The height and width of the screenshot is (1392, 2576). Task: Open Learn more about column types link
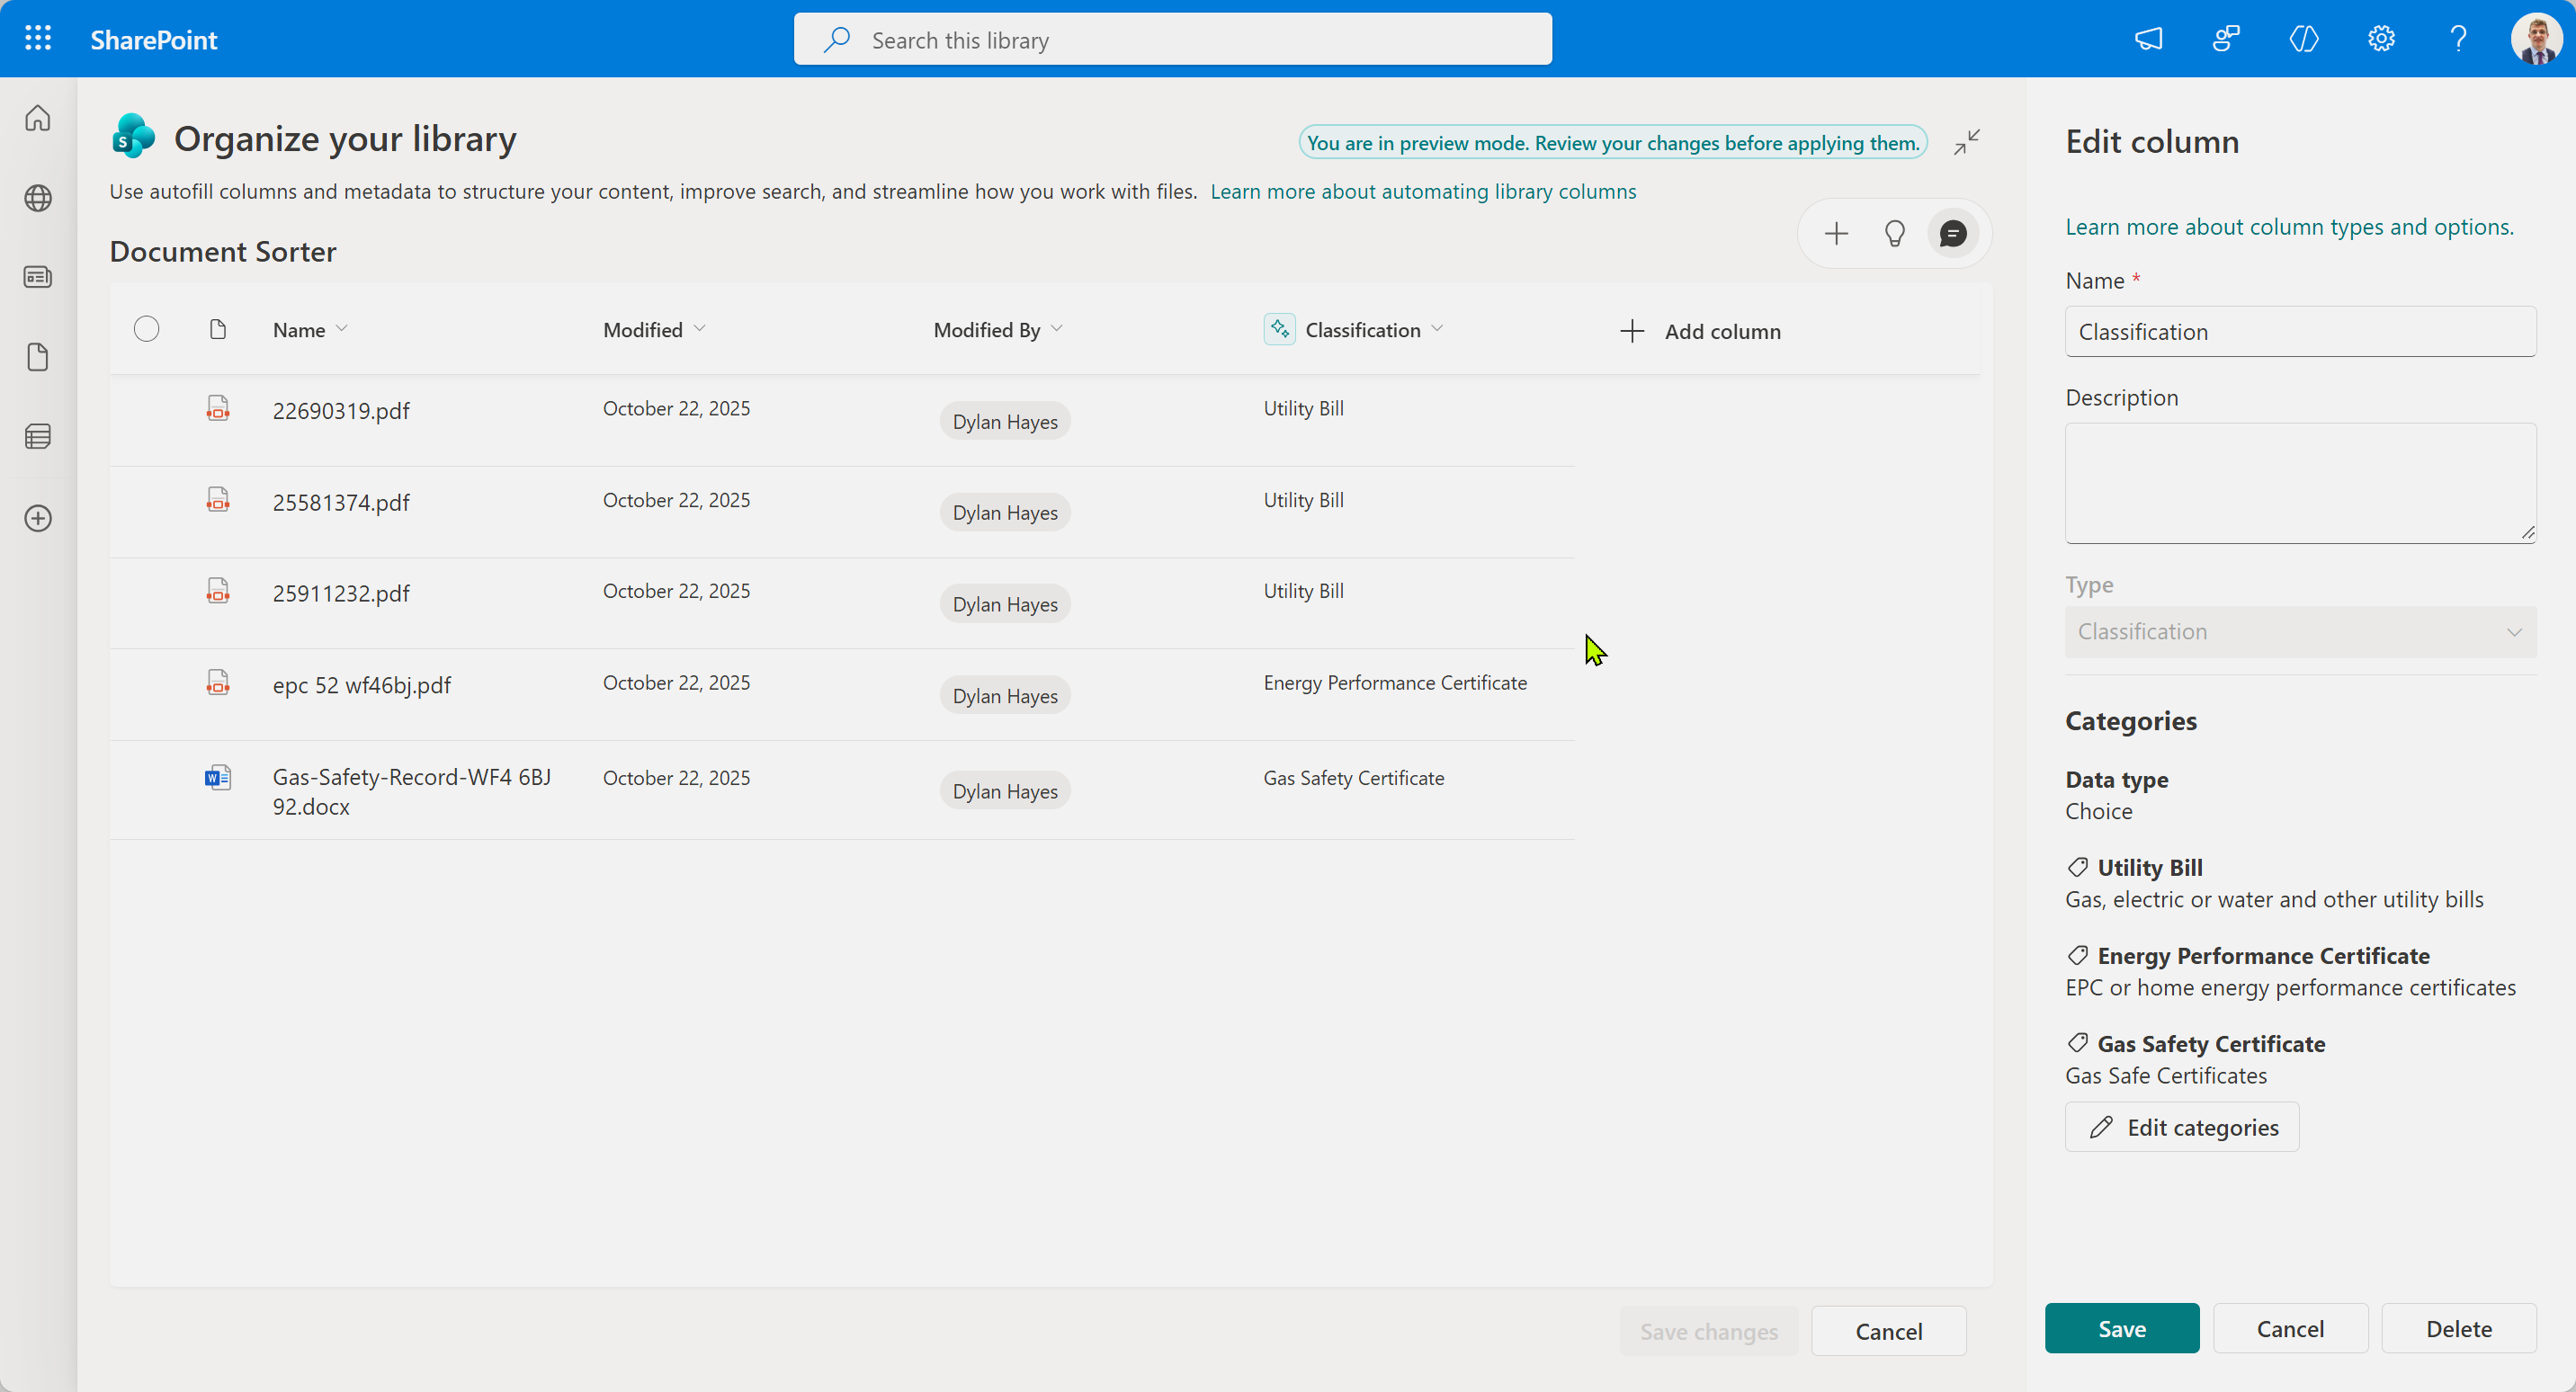[2289, 227]
